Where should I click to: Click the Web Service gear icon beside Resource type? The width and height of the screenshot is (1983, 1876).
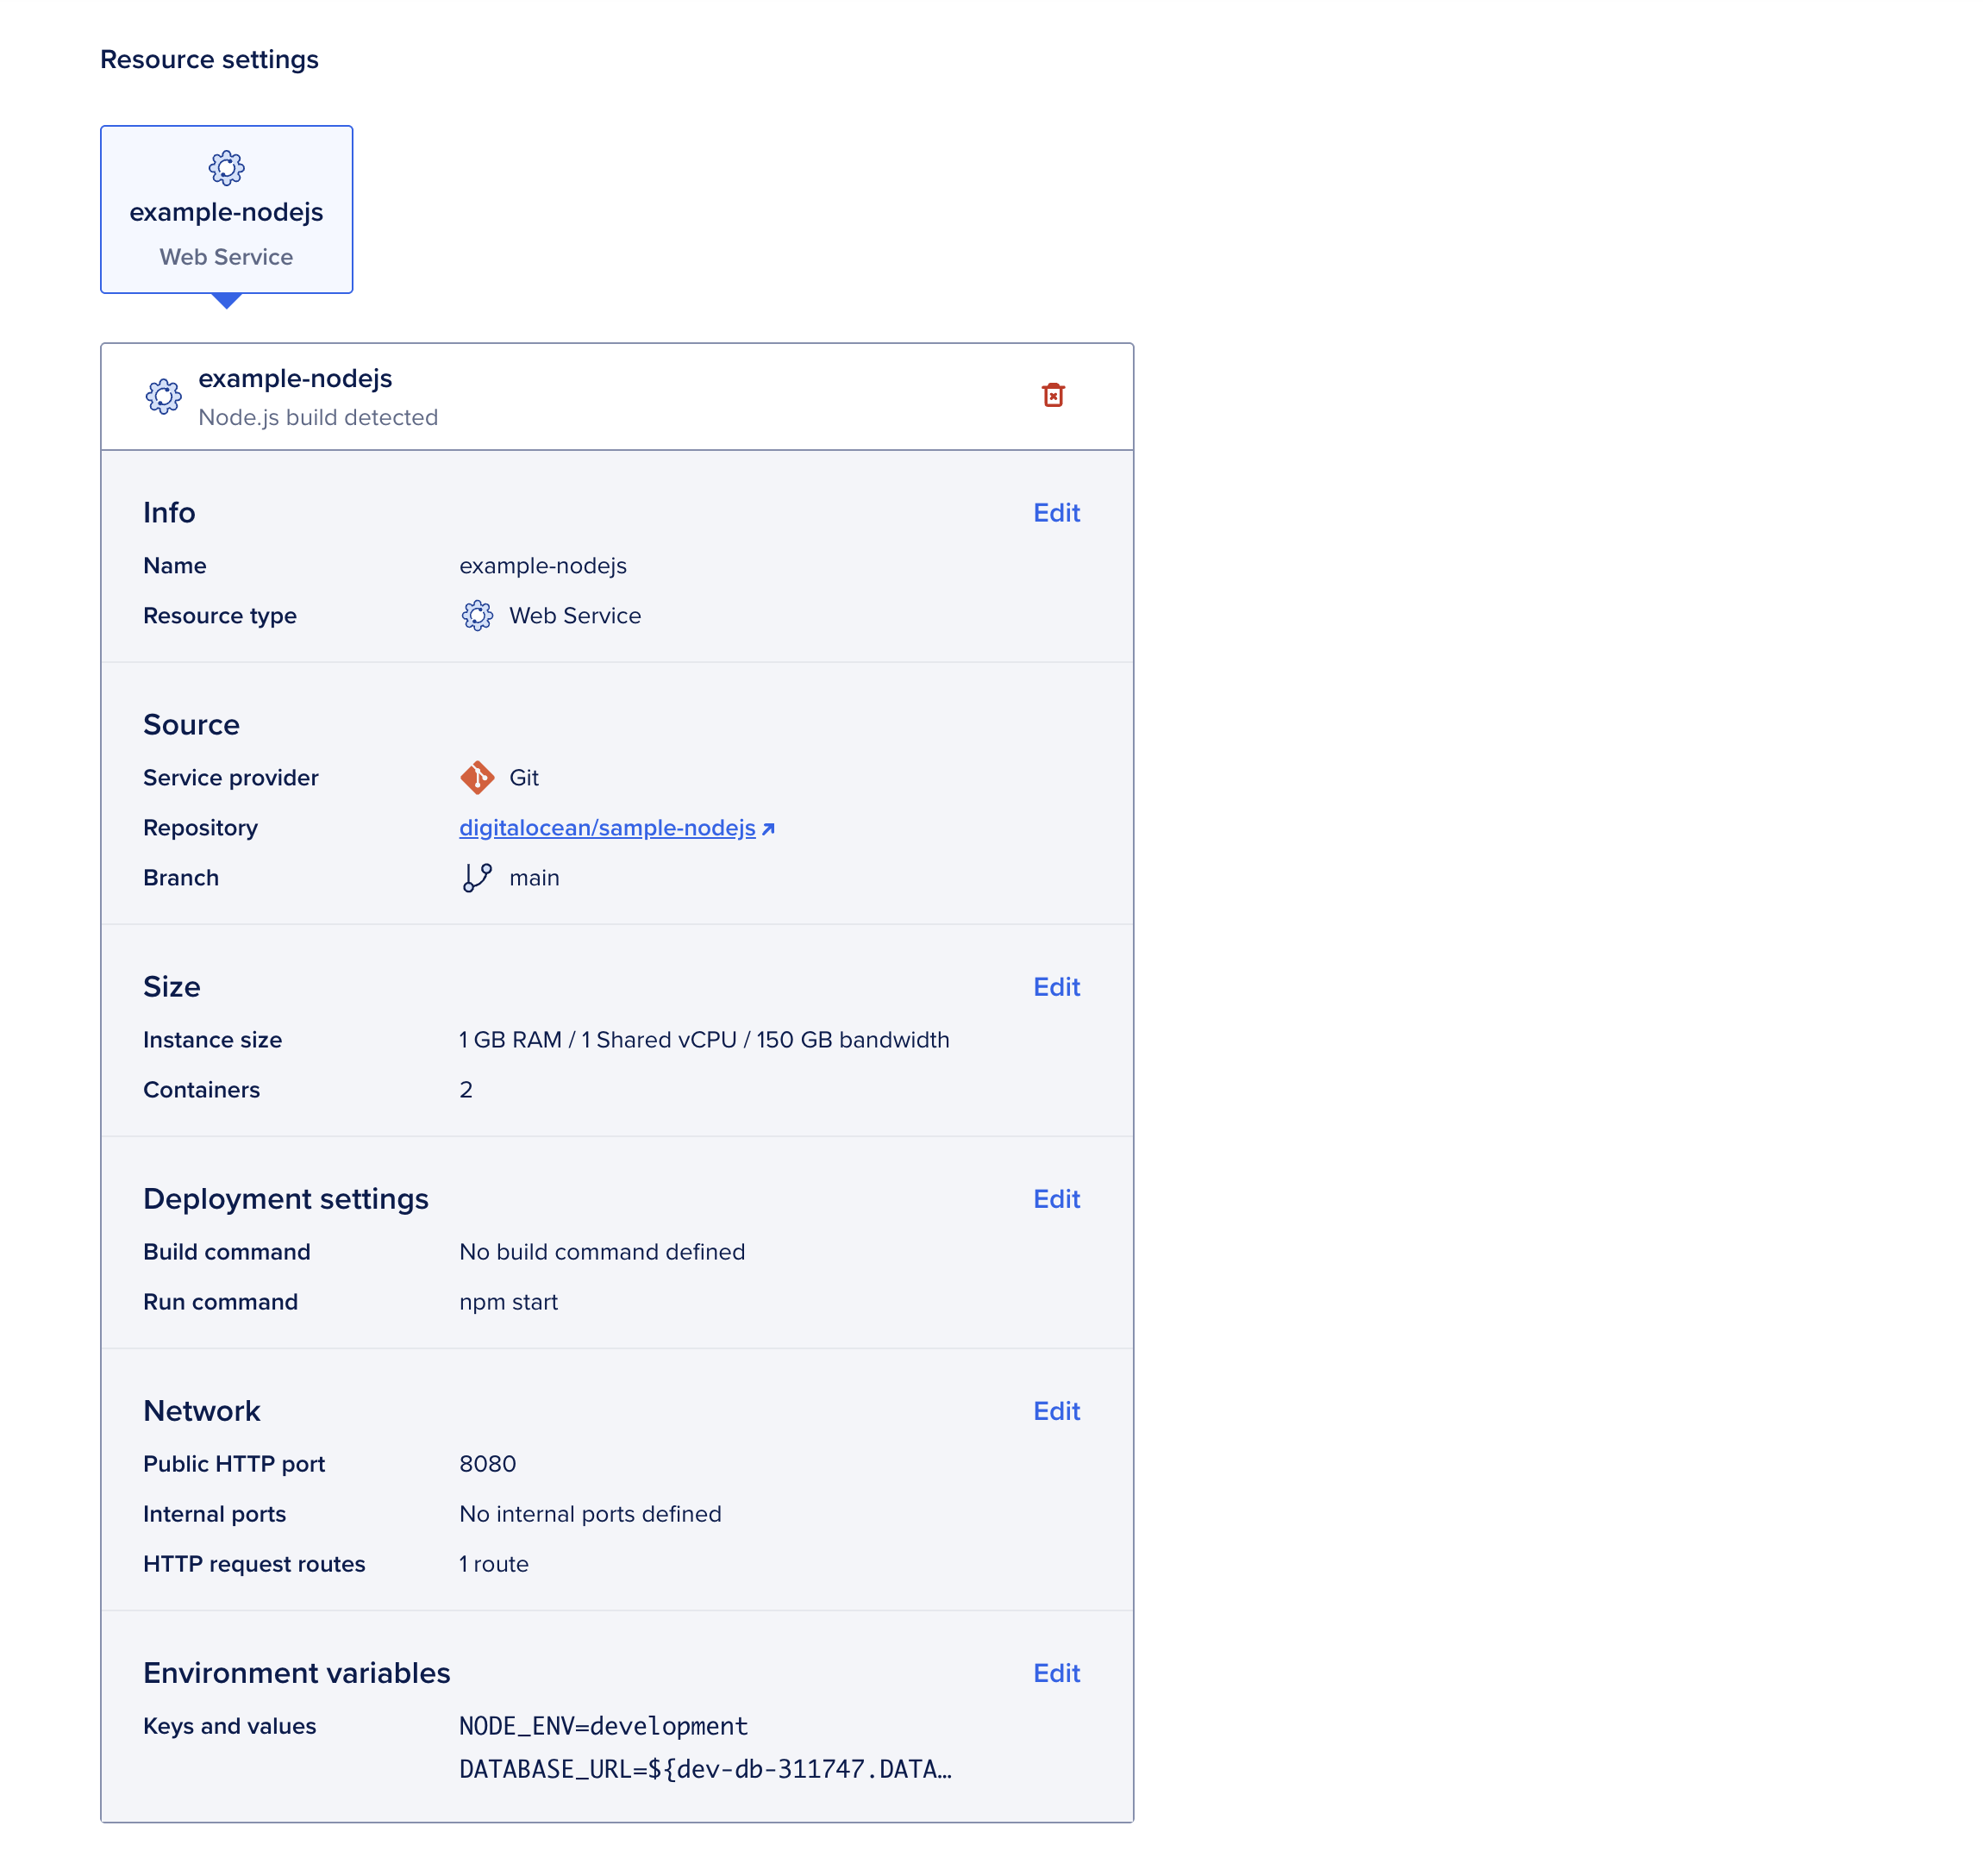click(x=479, y=616)
